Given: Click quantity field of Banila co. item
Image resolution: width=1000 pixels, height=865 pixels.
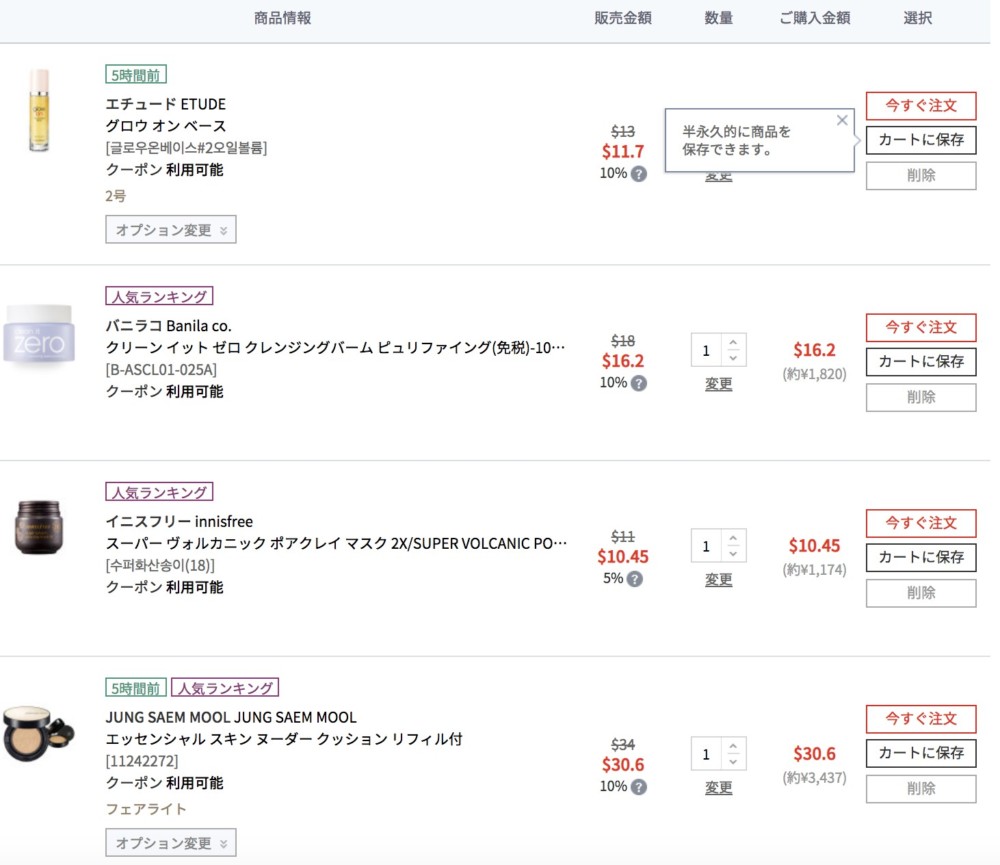Looking at the screenshot, I should point(707,350).
